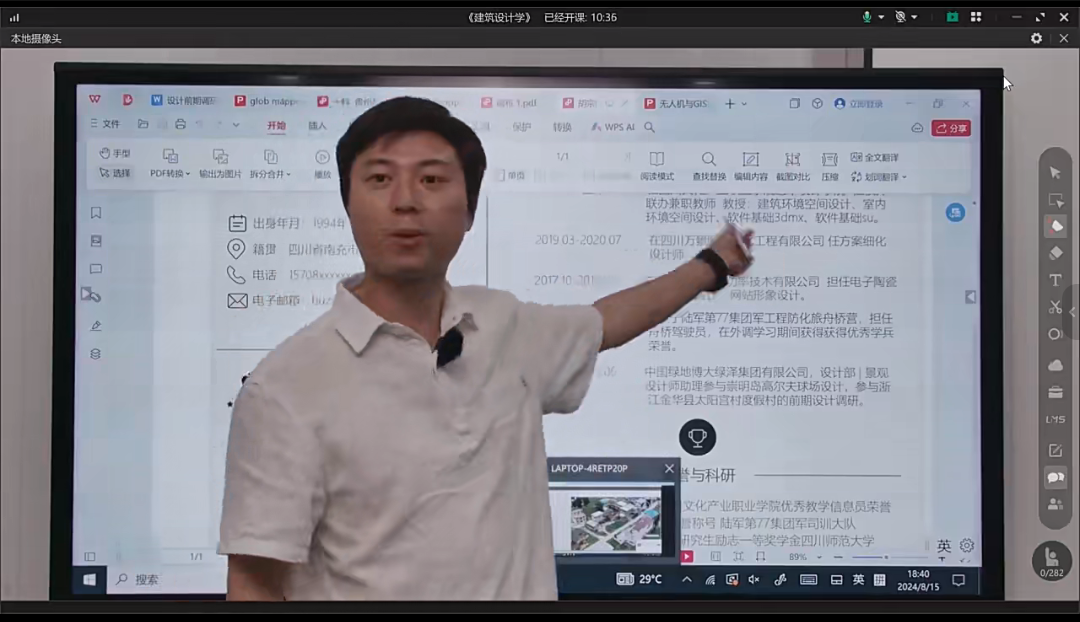Check the network signal bars icon
The height and width of the screenshot is (622, 1080).
click(x=14, y=17)
